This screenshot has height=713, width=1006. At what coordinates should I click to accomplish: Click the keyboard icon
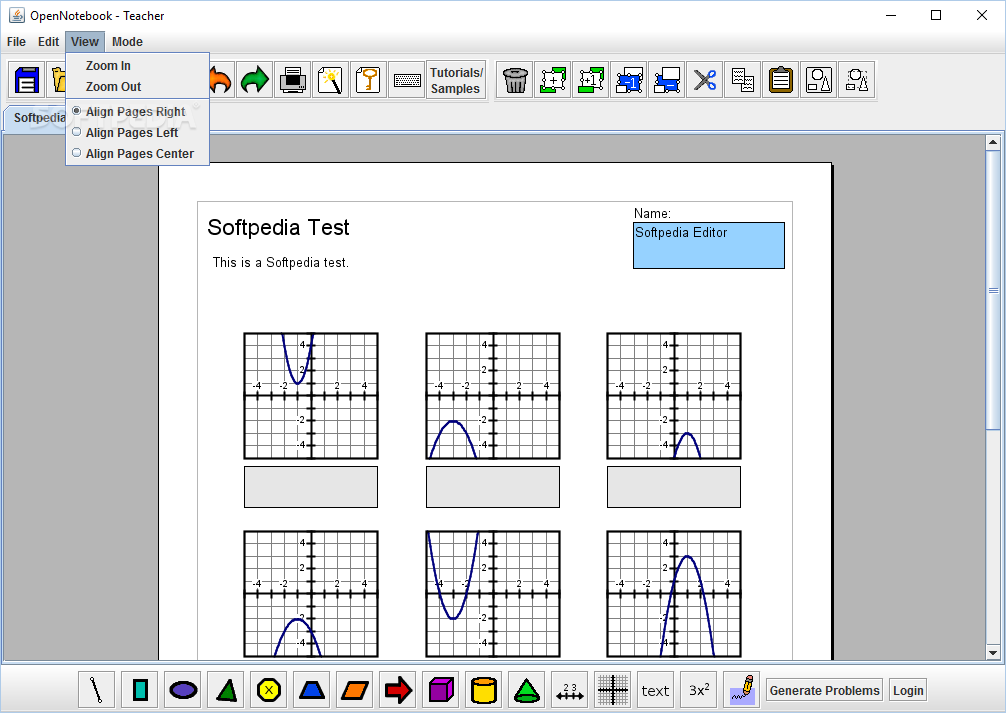coord(407,80)
